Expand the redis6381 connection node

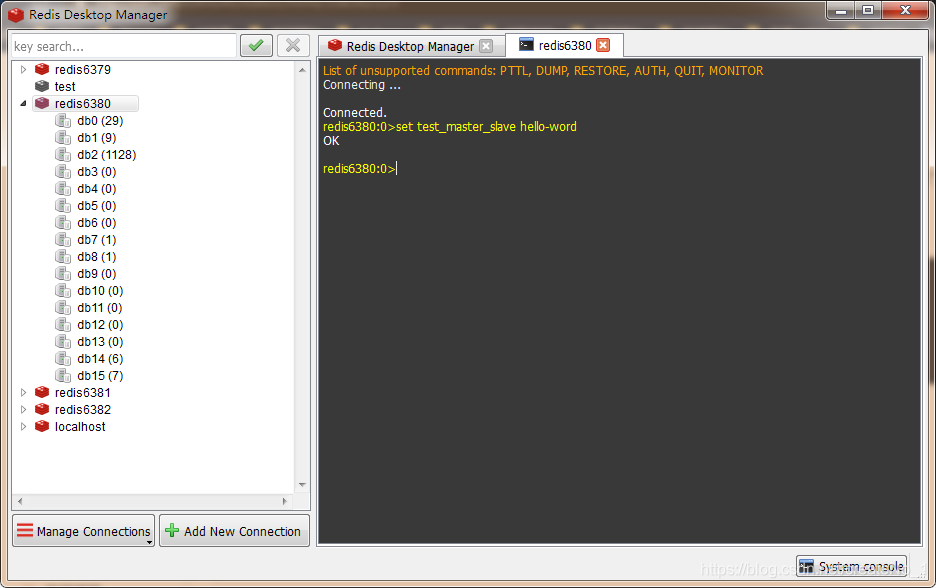coord(23,392)
